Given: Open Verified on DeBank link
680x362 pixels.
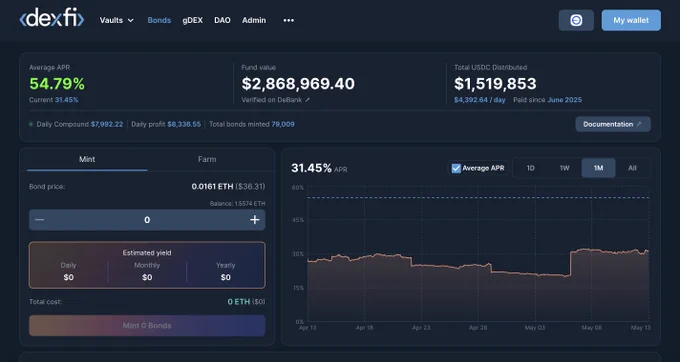Looking at the screenshot, I should [x=276, y=100].
